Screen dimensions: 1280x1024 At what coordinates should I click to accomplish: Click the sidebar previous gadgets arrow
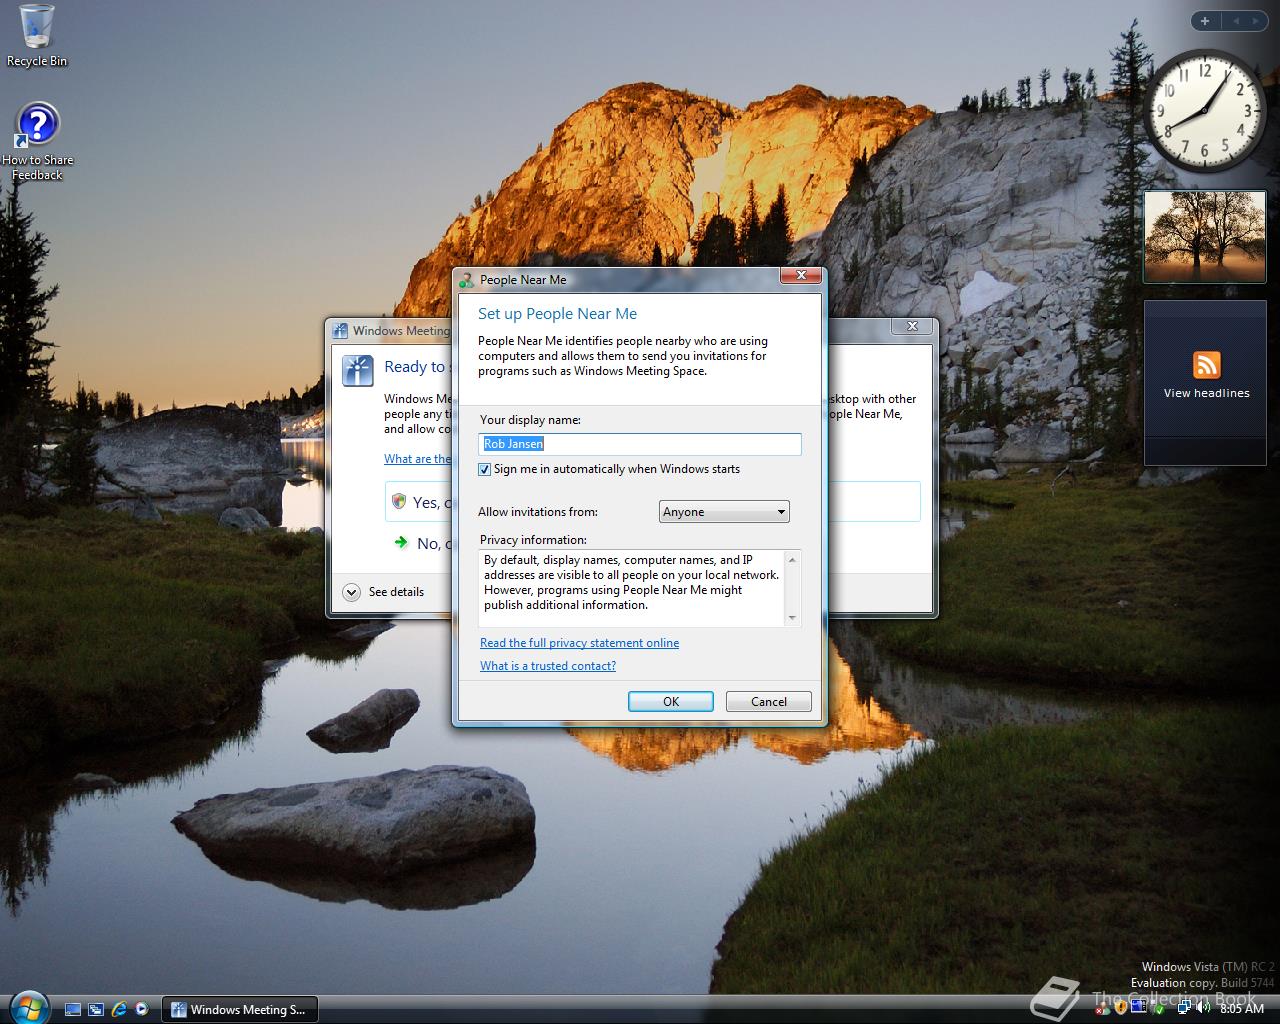coord(1235,21)
